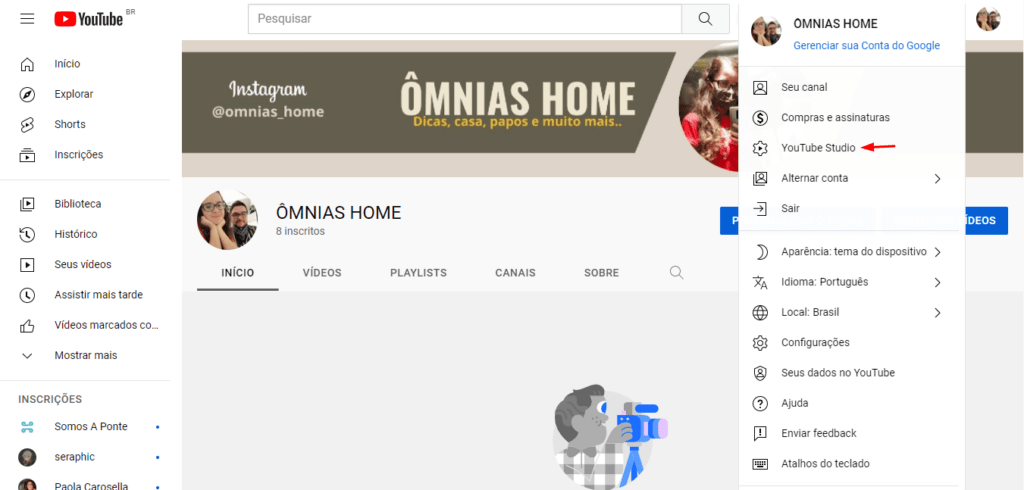Open the Shorts icon in sidebar
1024x490 pixels.
pyautogui.click(x=27, y=124)
